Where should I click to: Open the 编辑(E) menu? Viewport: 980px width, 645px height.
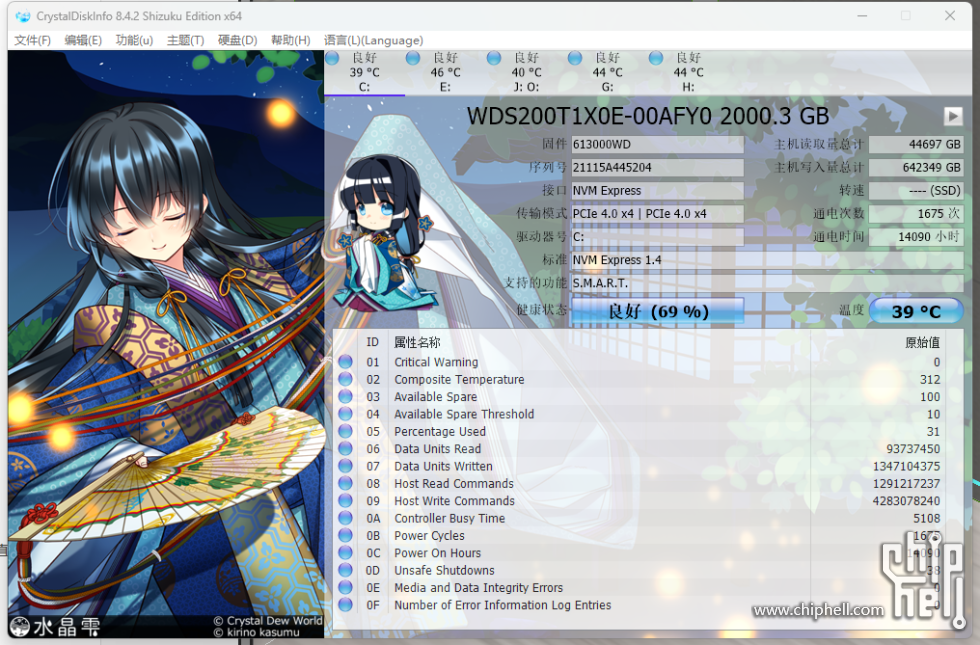pos(83,40)
